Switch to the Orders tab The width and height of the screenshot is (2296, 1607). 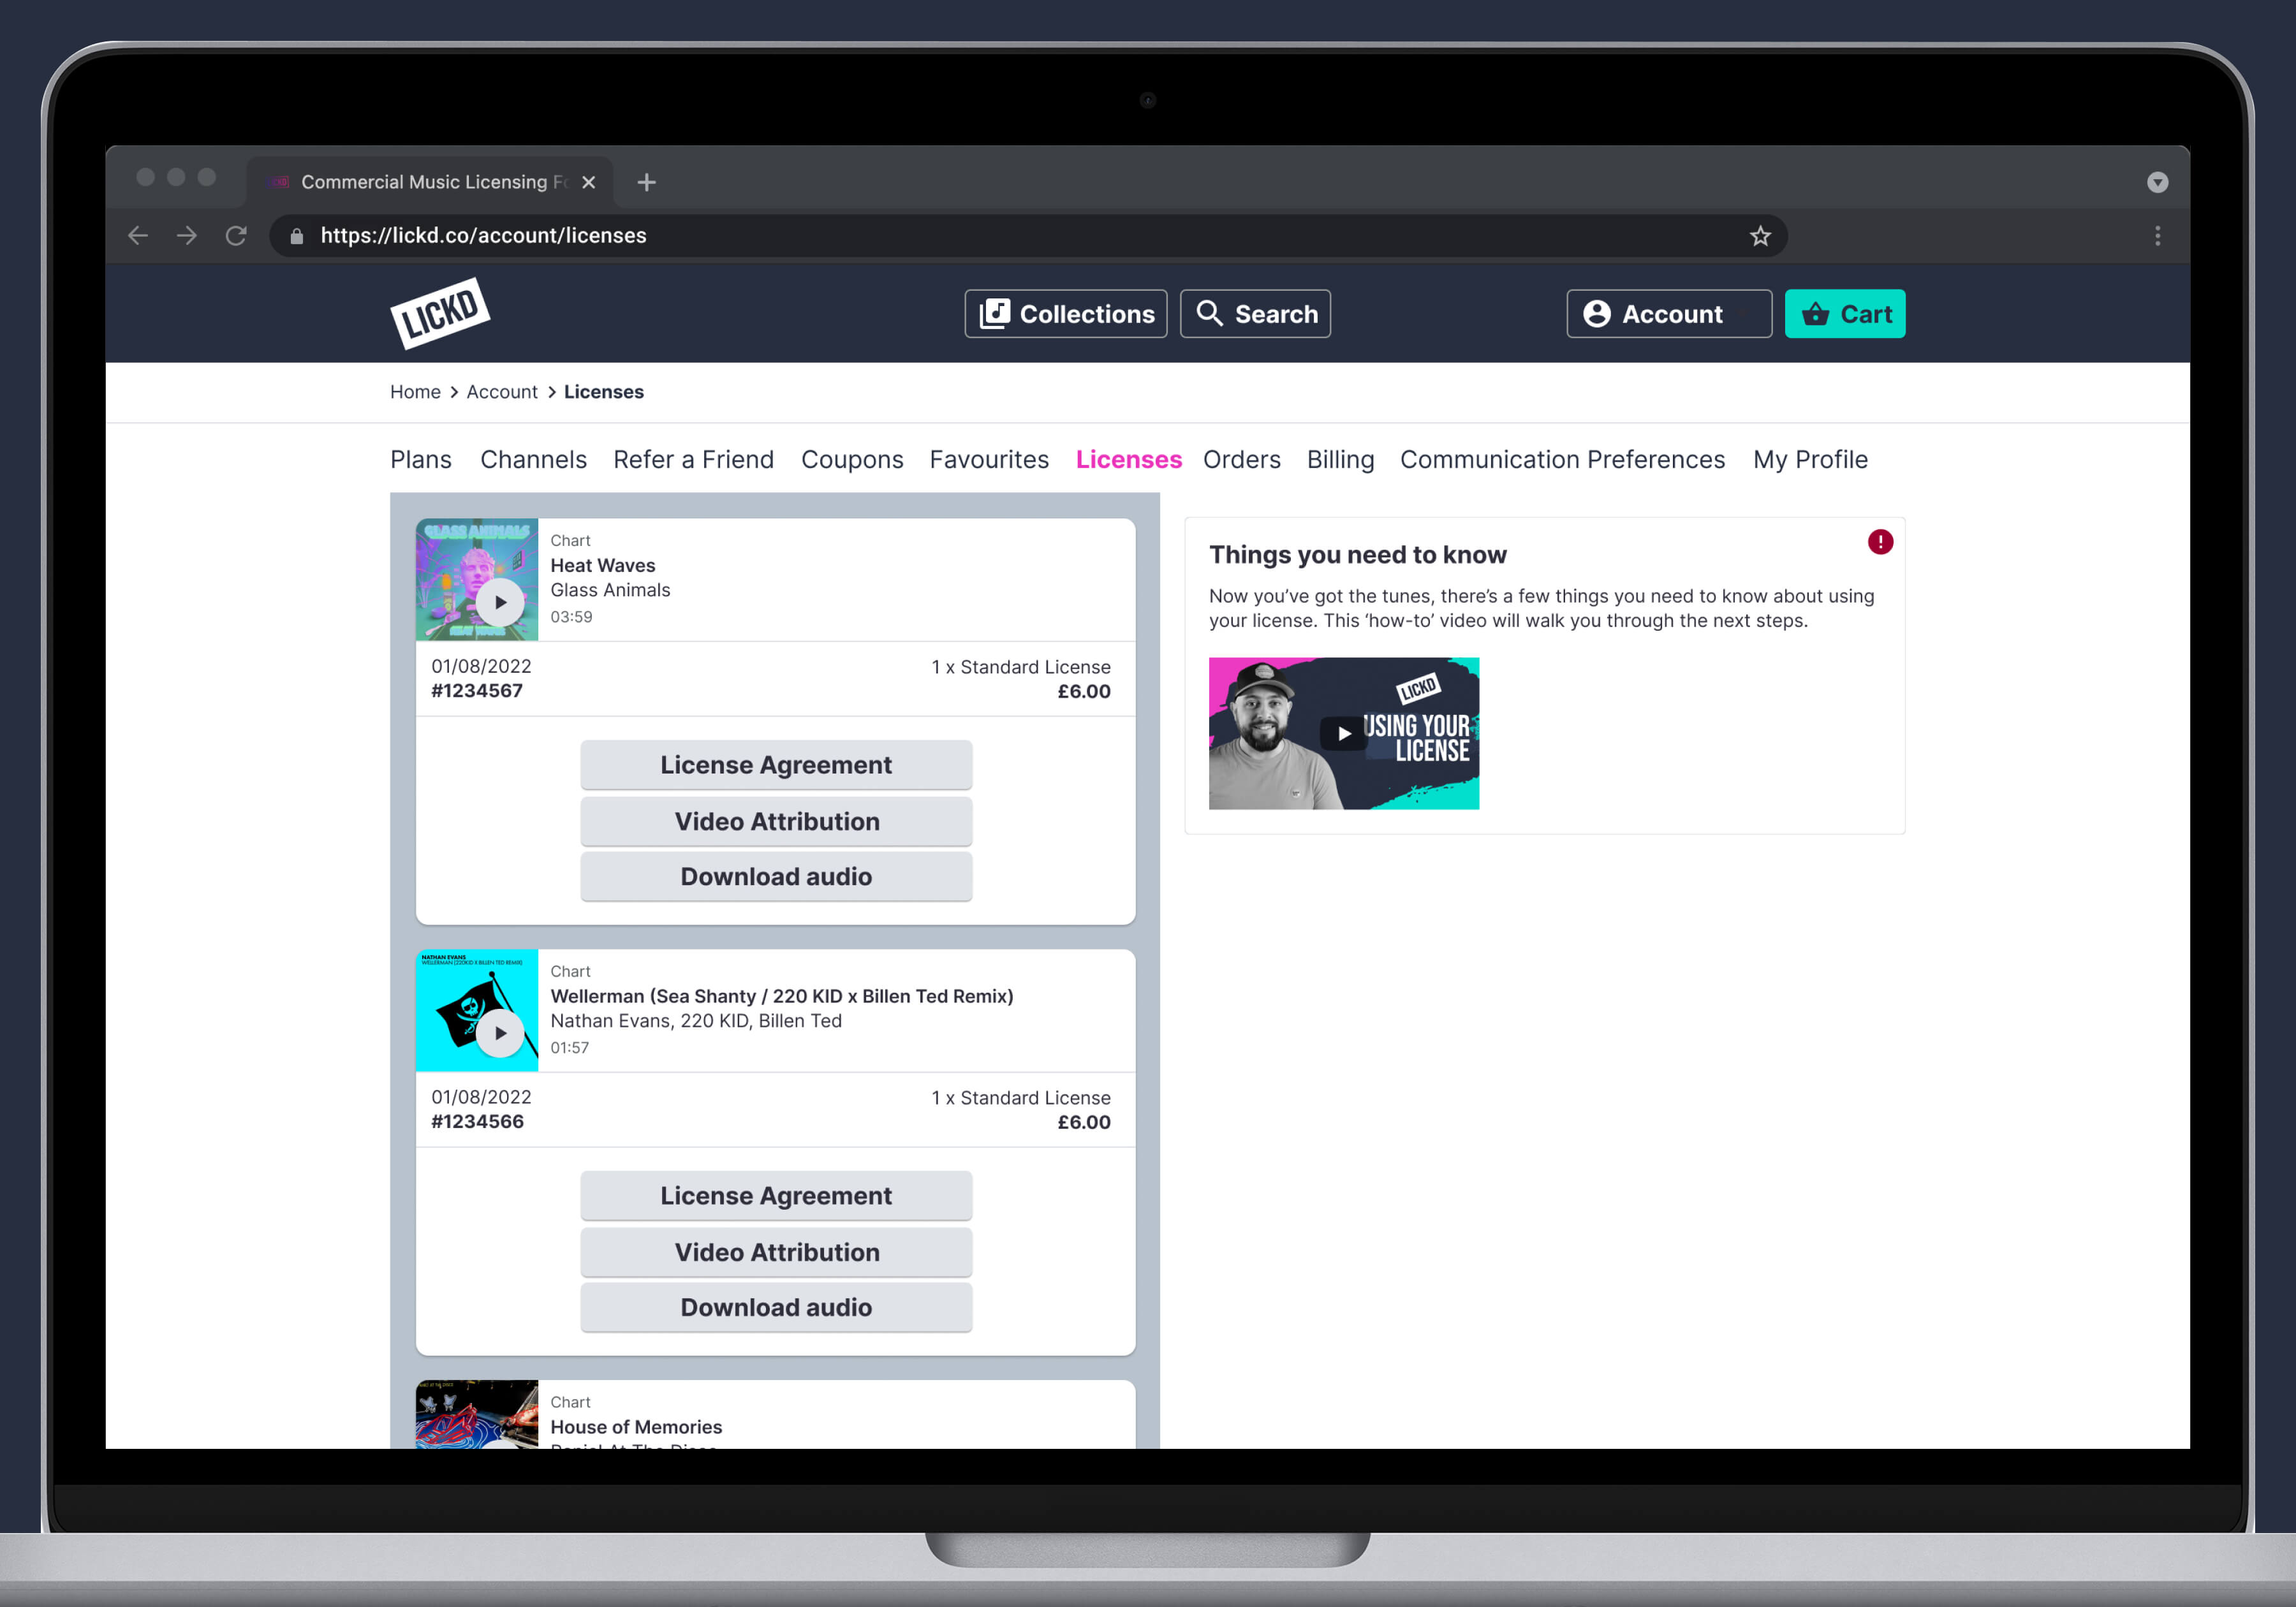pyautogui.click(x=1241, y=459)
